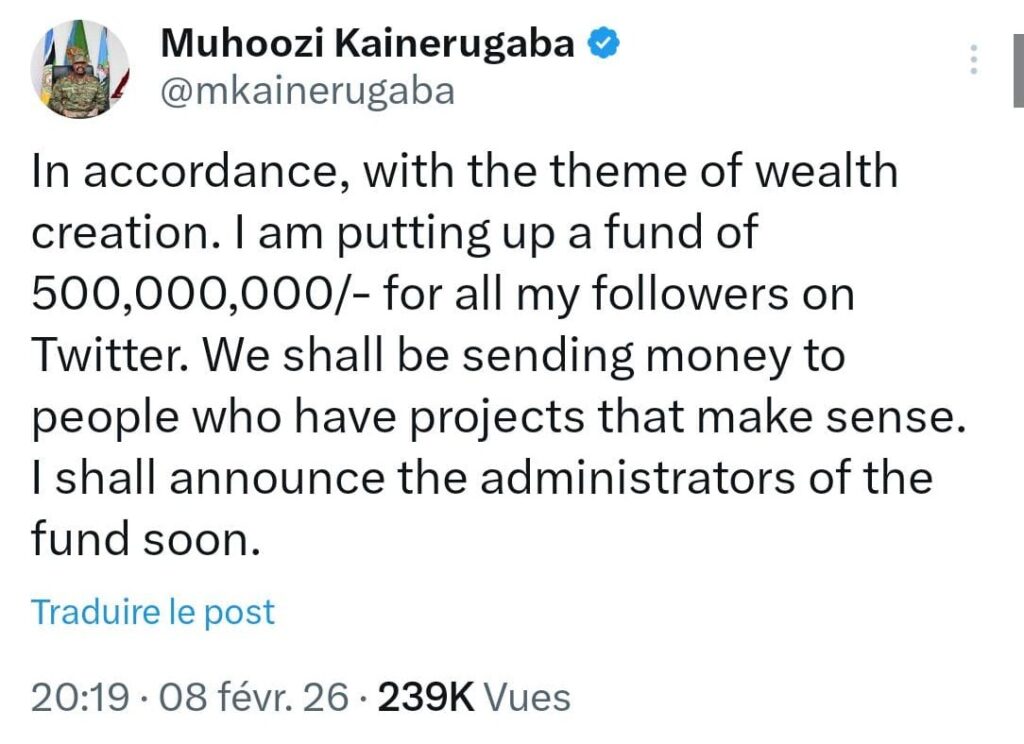Click the 20:19 post timestamp

[80, 697]
